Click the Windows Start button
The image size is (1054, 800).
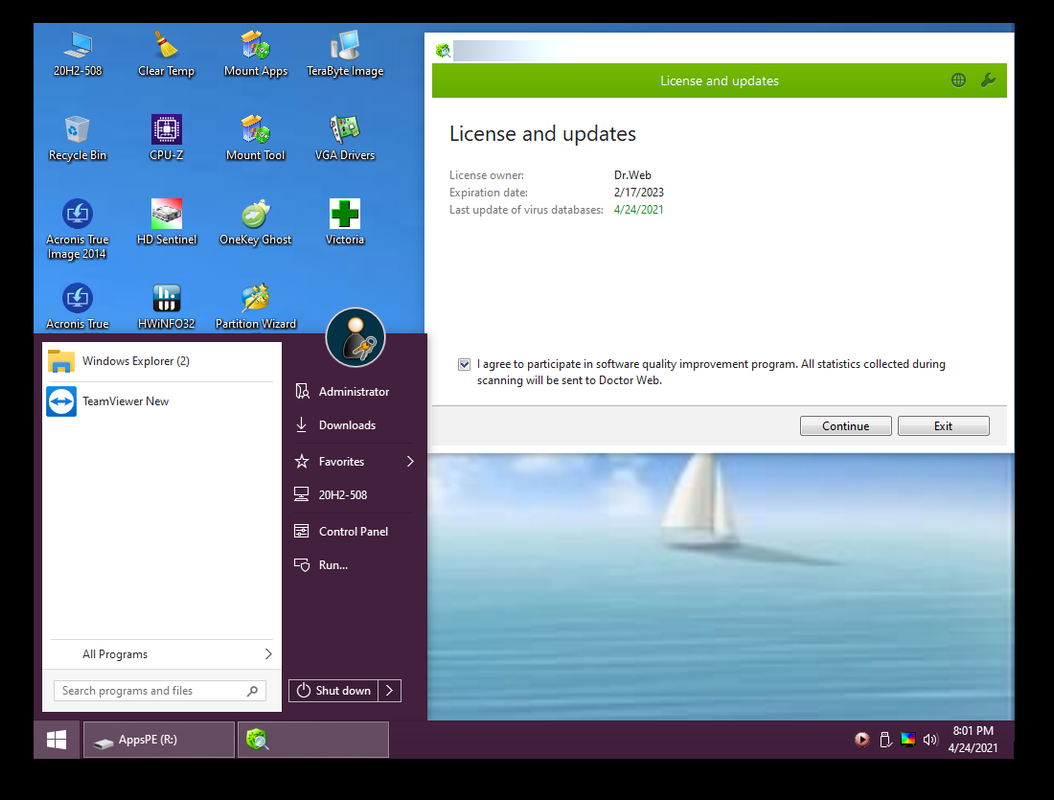tap(56, 739)
